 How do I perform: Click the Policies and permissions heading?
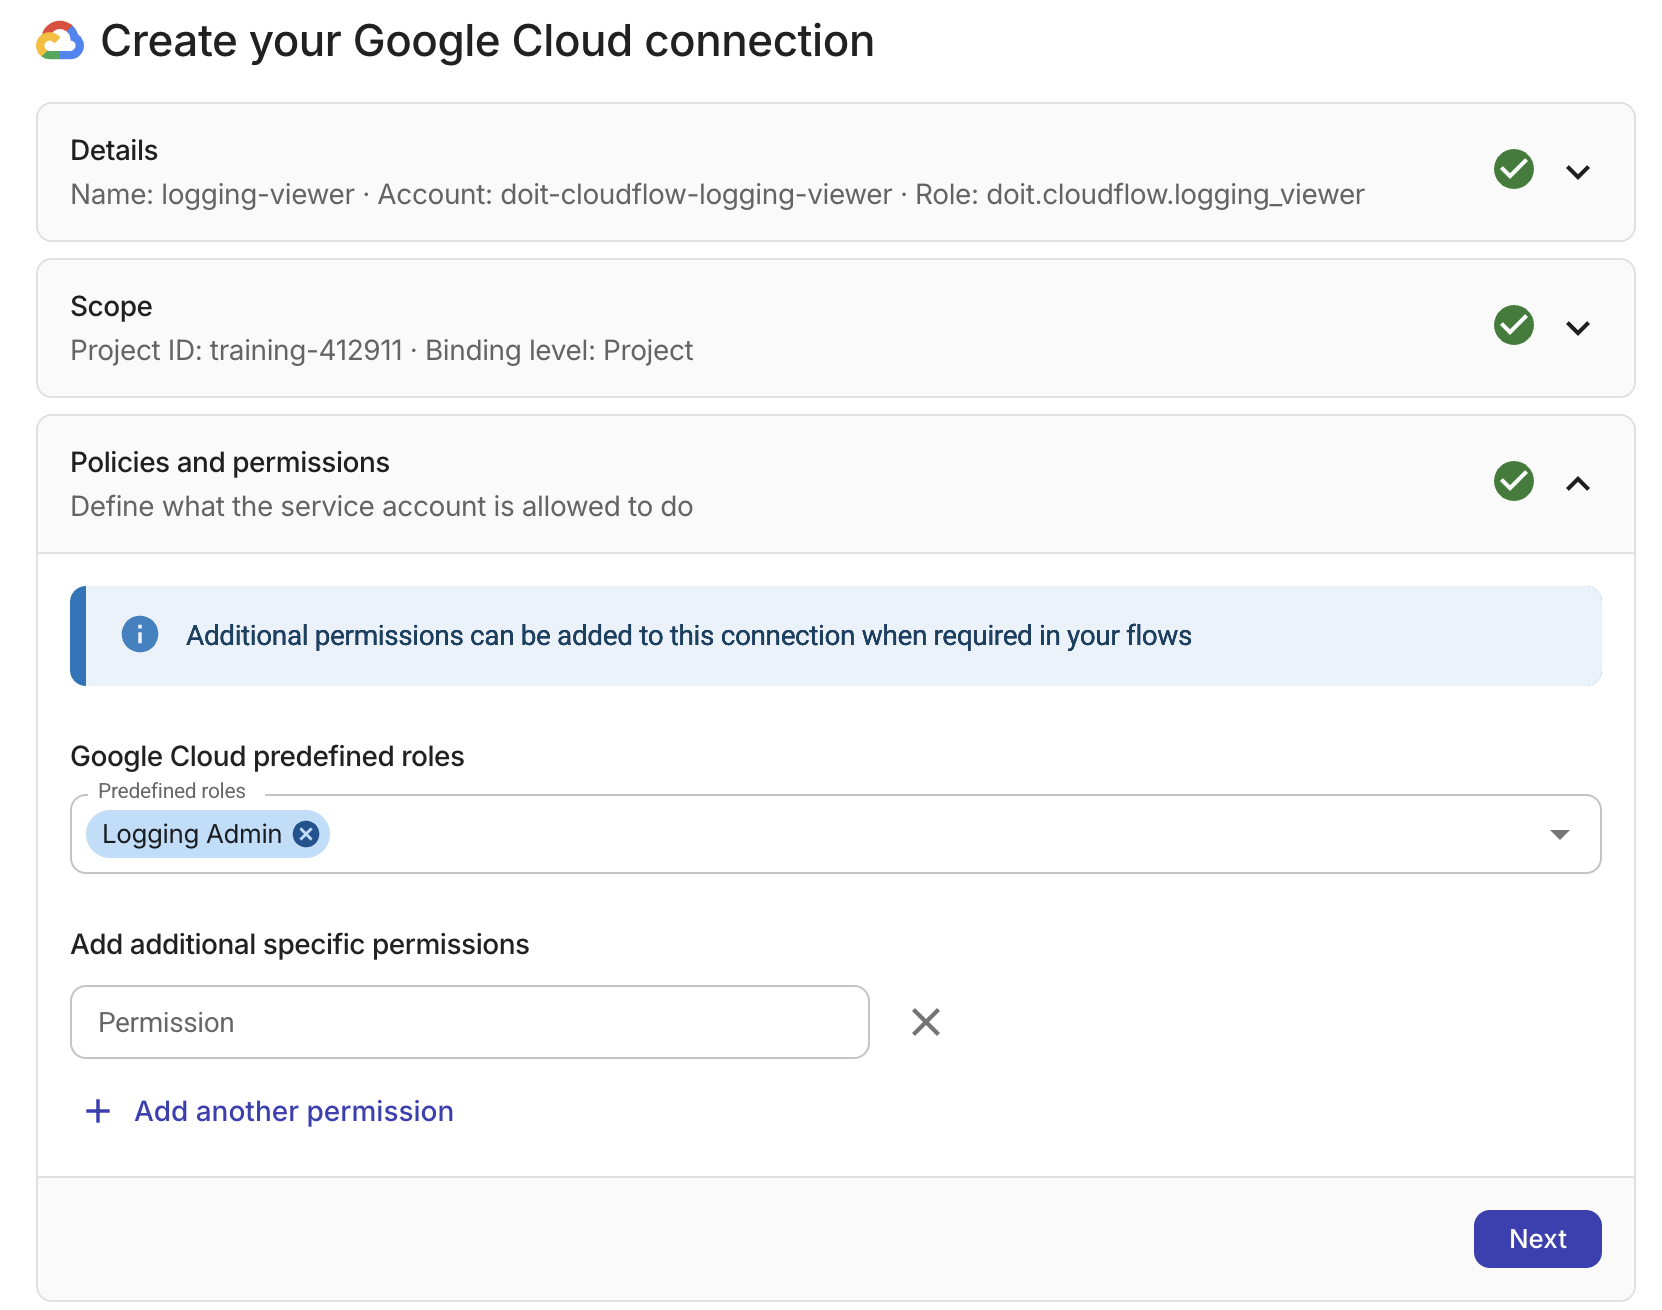click(x=230, y=462)
